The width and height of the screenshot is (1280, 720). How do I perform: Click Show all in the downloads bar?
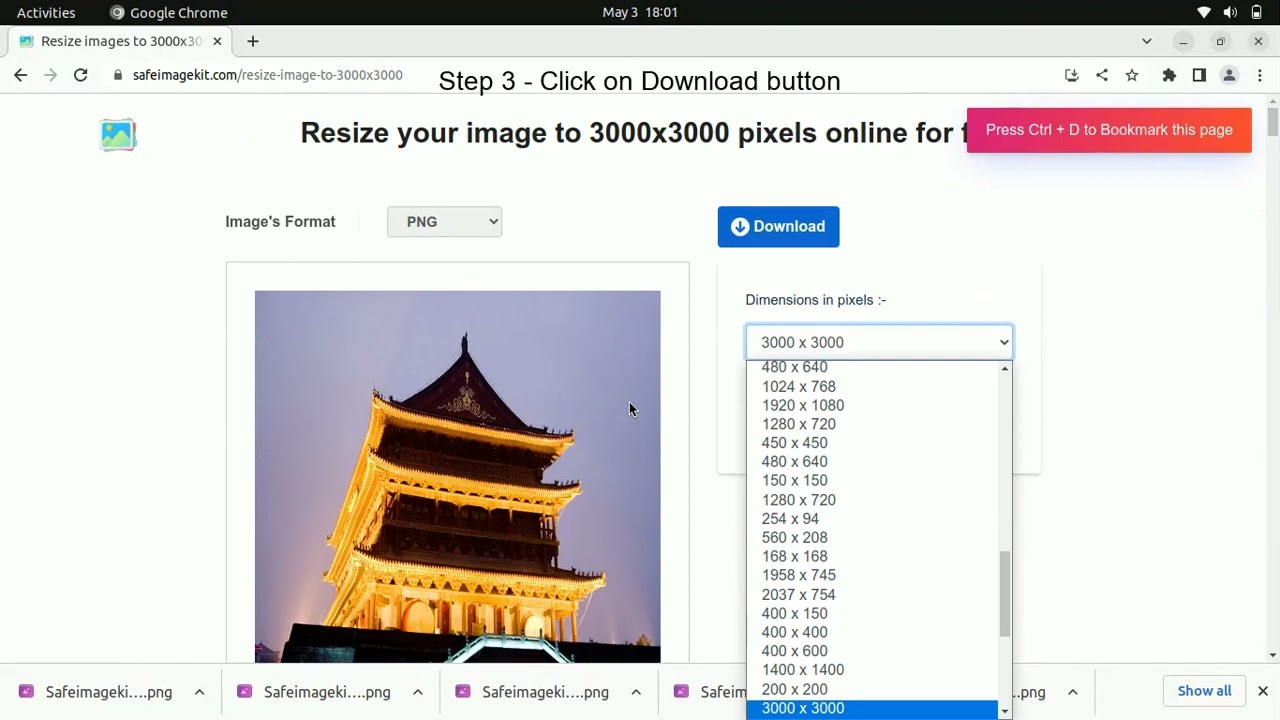click(1204, 690)
